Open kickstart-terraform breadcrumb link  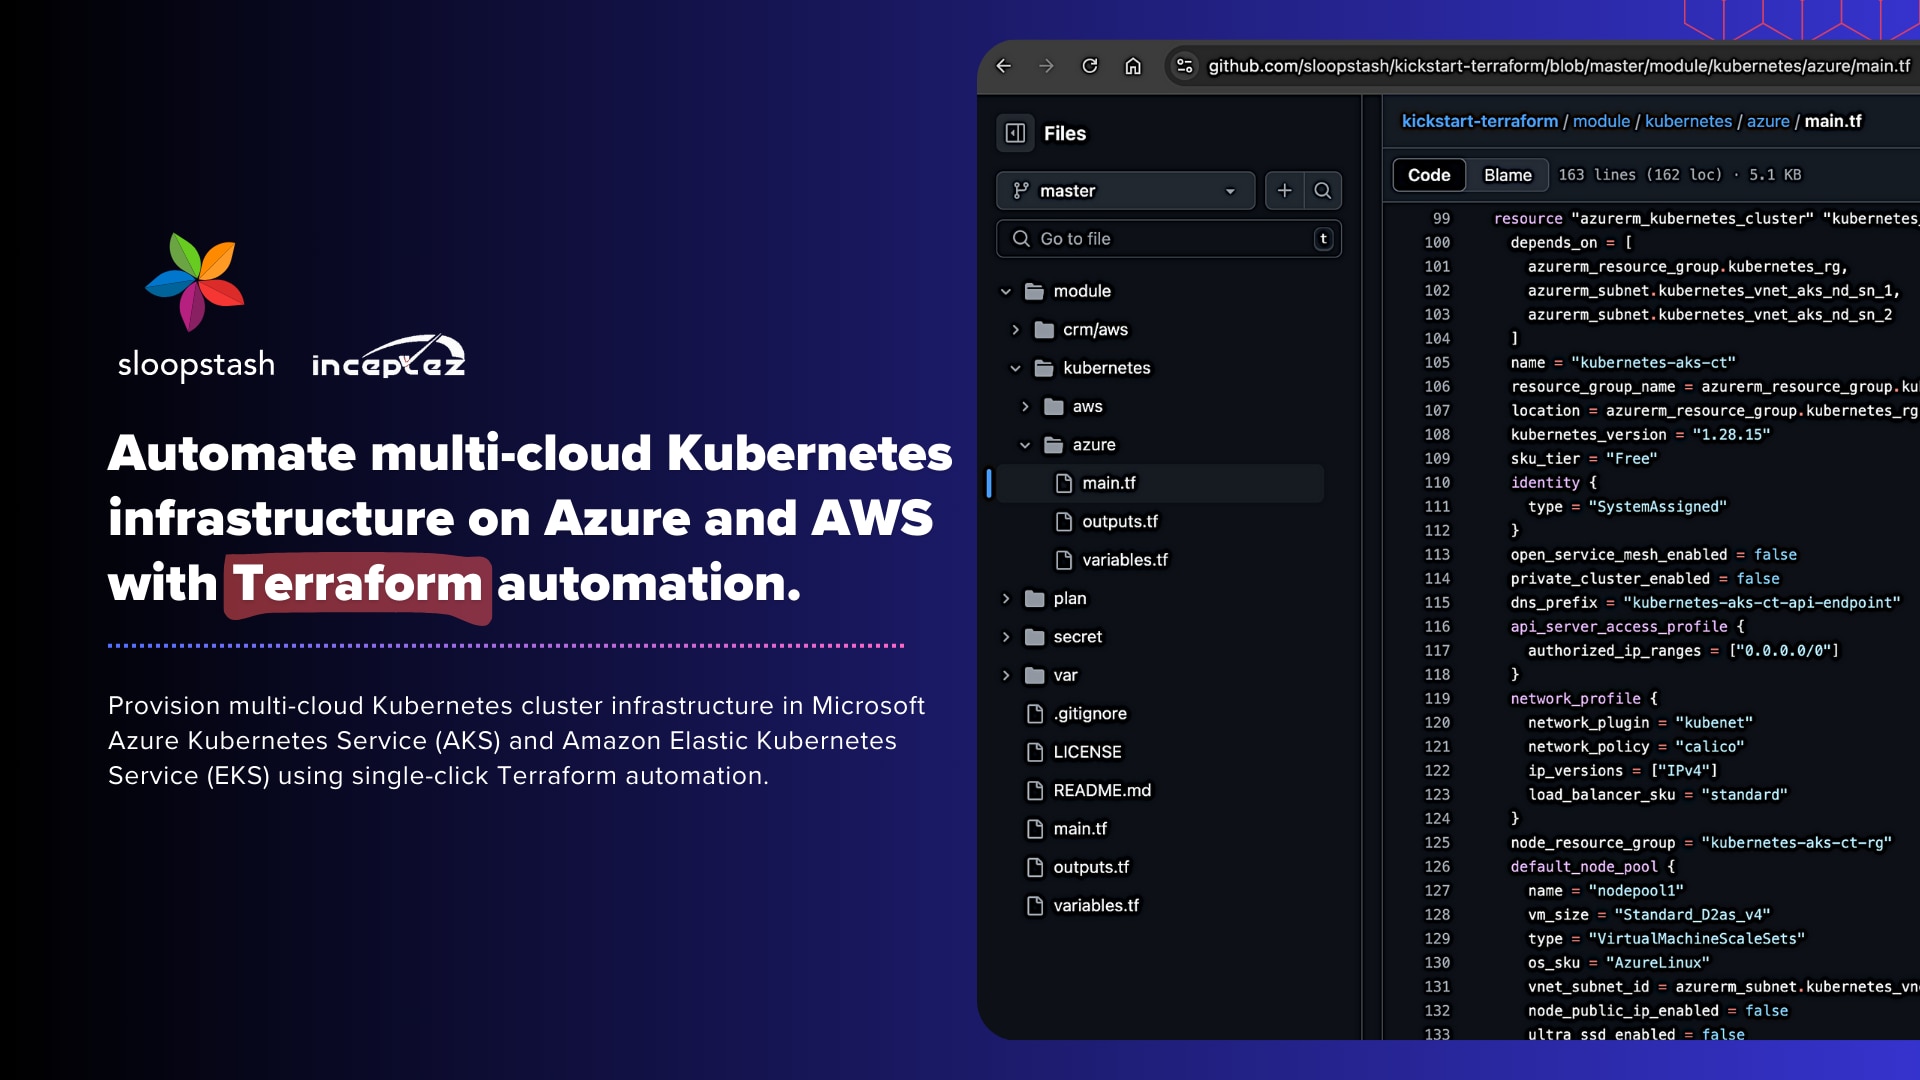click(1480, 121)
